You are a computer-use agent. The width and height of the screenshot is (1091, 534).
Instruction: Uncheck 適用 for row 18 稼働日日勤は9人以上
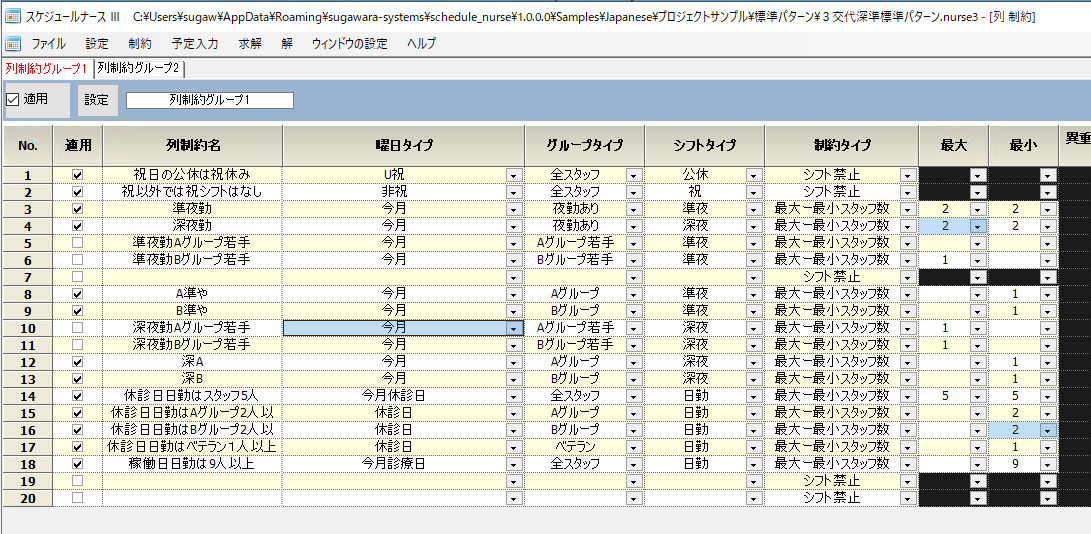(77, 463)
